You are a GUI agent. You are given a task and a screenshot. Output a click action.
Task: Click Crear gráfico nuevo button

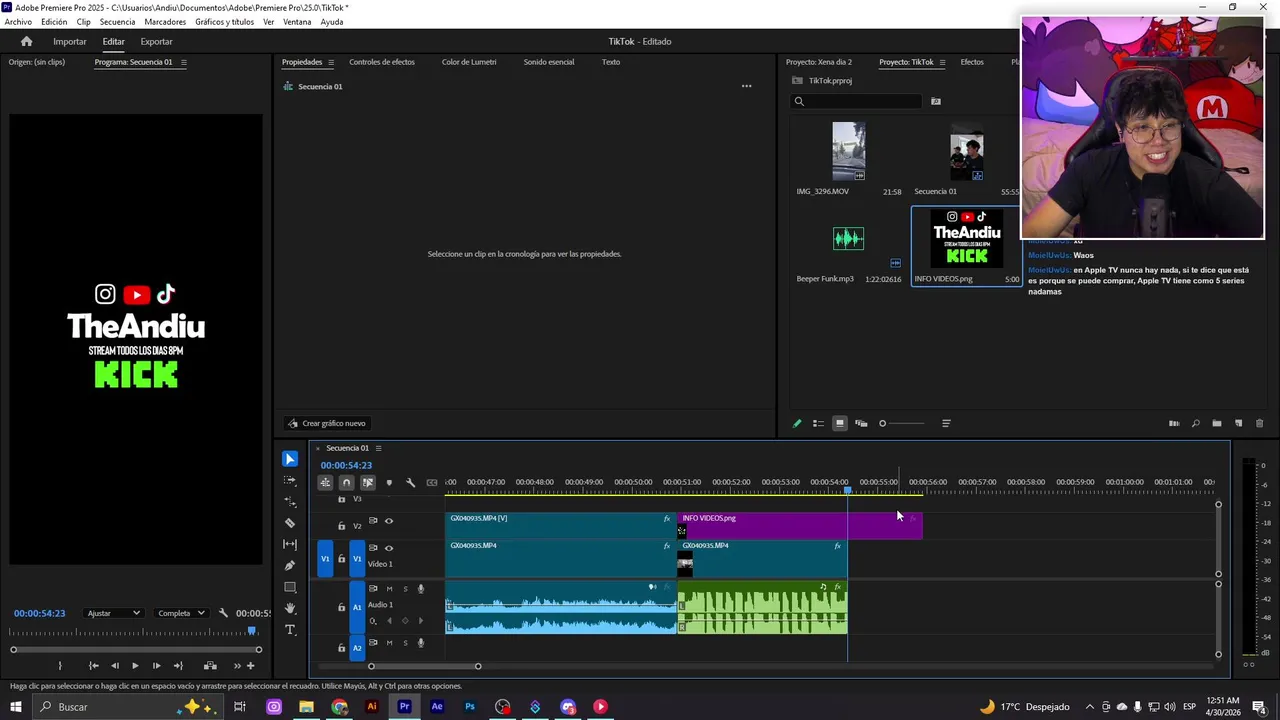326,423
